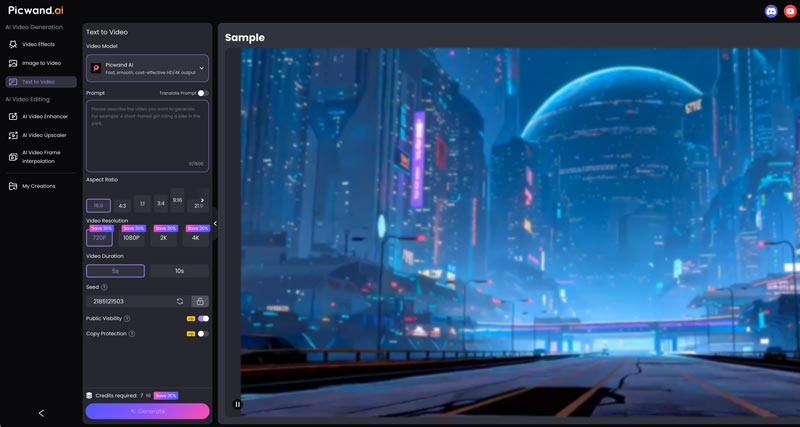Click the seed lock icon
This screenshot has width=800, height=427.
click(x=200, y=301)
